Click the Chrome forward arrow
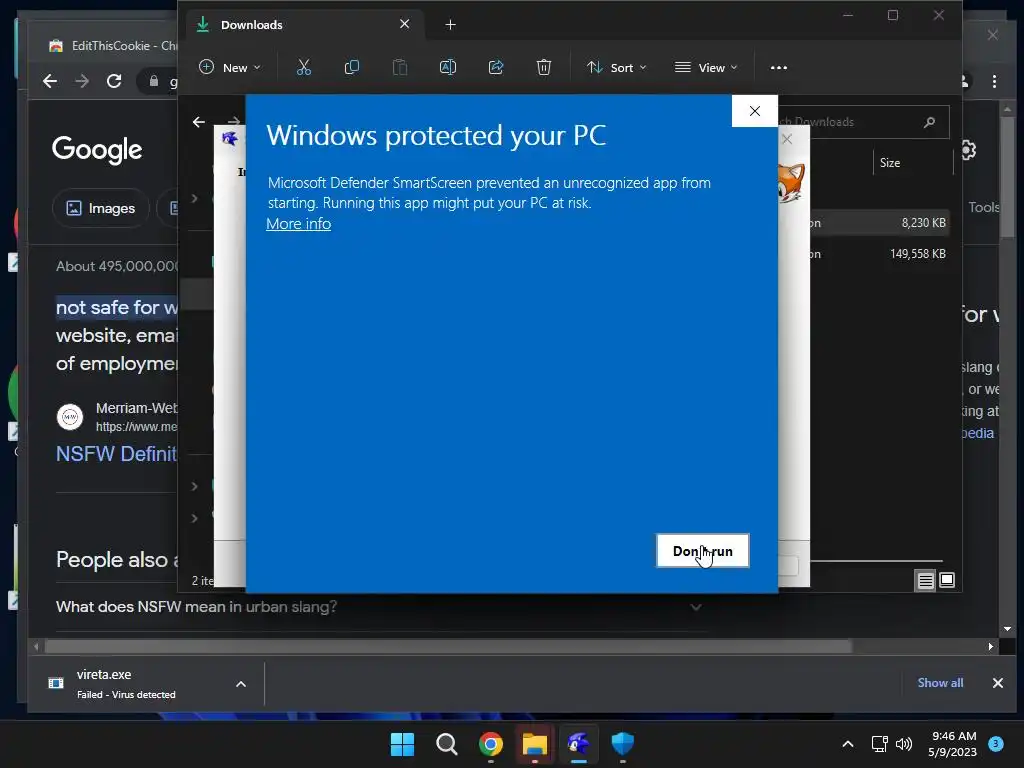Screen dimensions: 1024x768 pos(82,81)
